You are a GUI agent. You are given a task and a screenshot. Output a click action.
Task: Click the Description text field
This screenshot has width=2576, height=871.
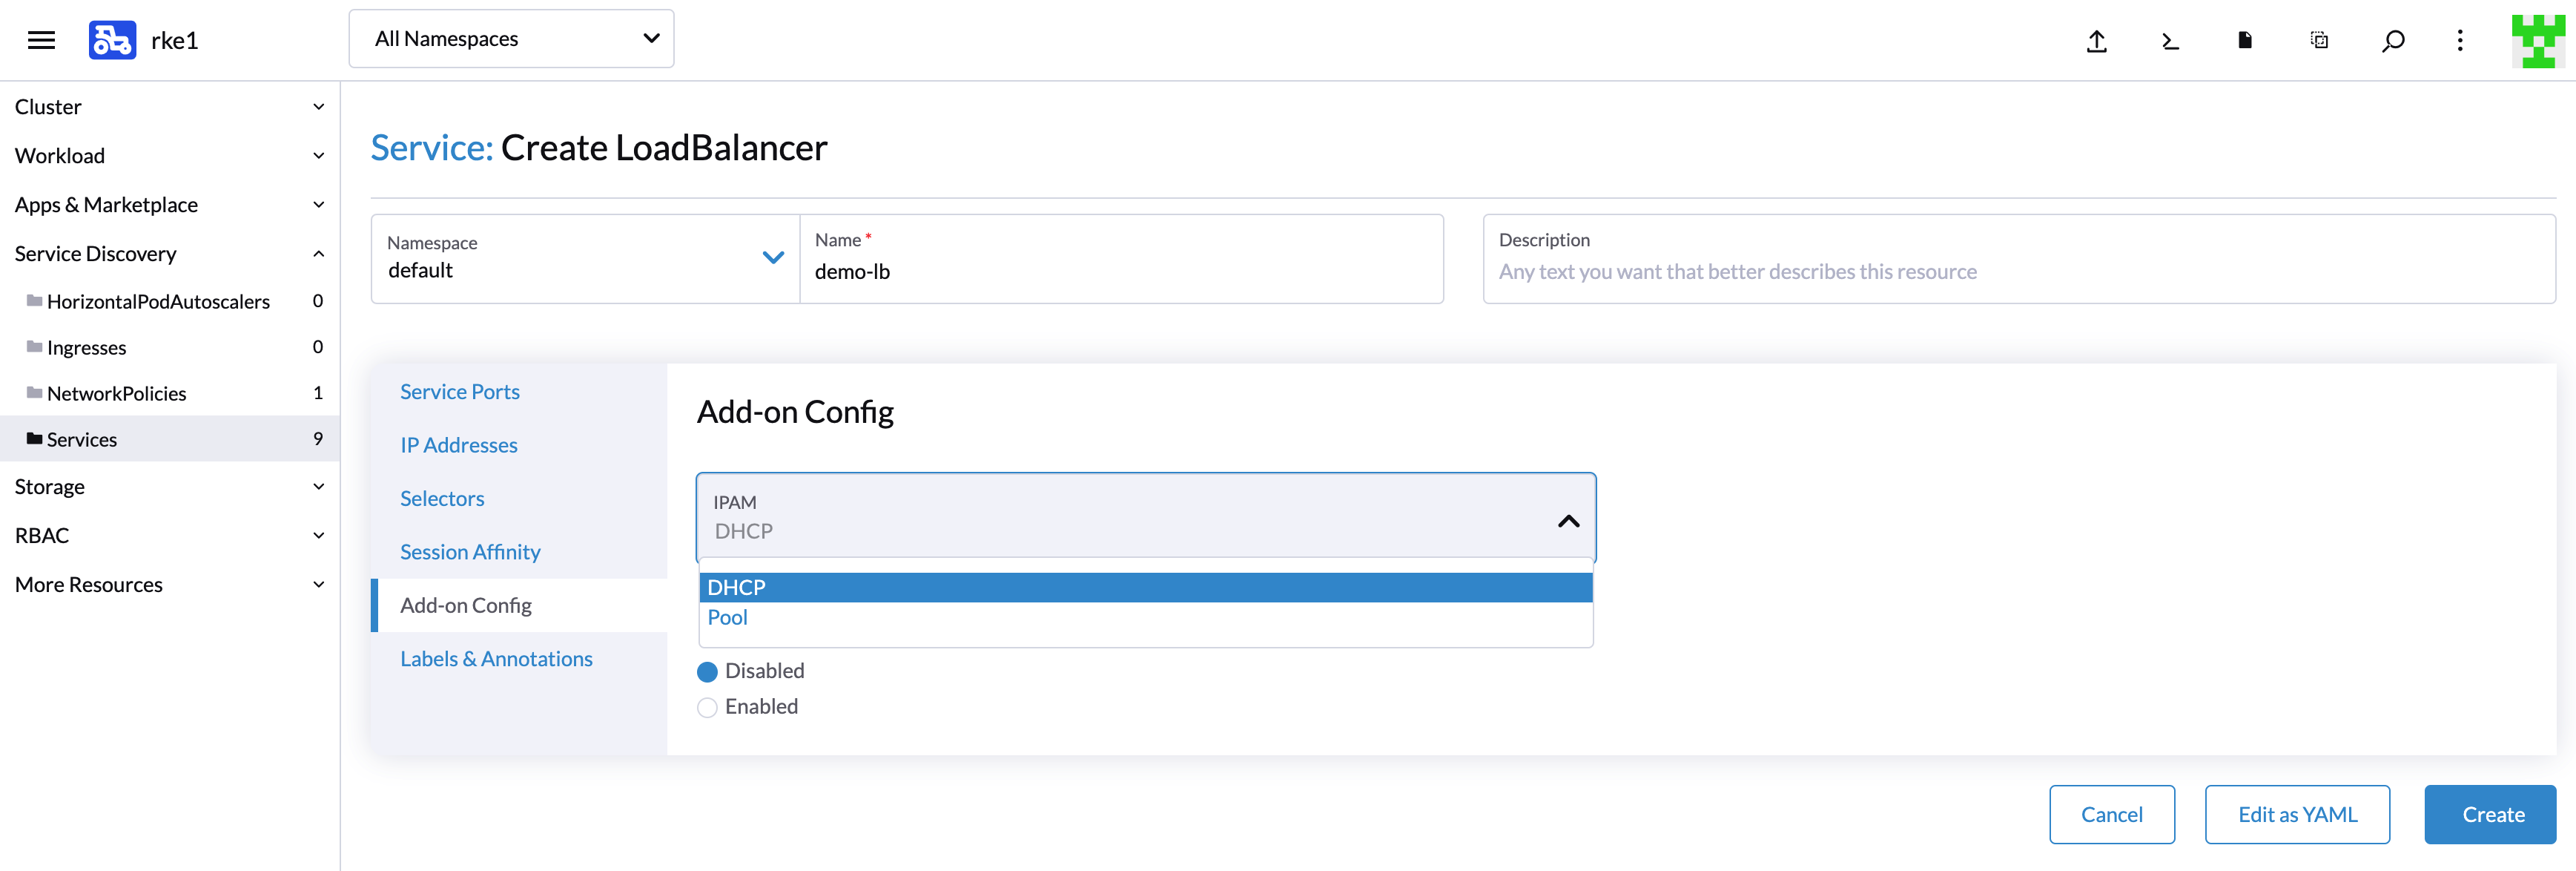2018,271
